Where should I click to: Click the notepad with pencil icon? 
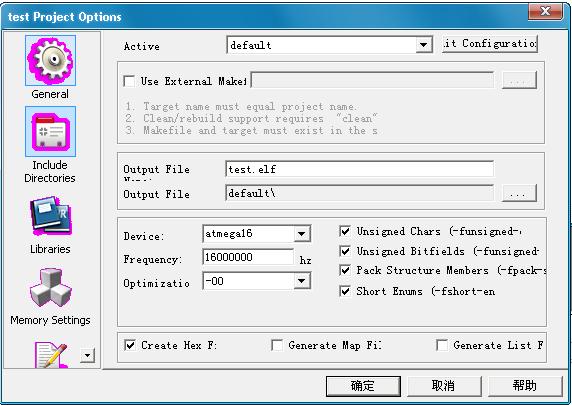point(51,355)
